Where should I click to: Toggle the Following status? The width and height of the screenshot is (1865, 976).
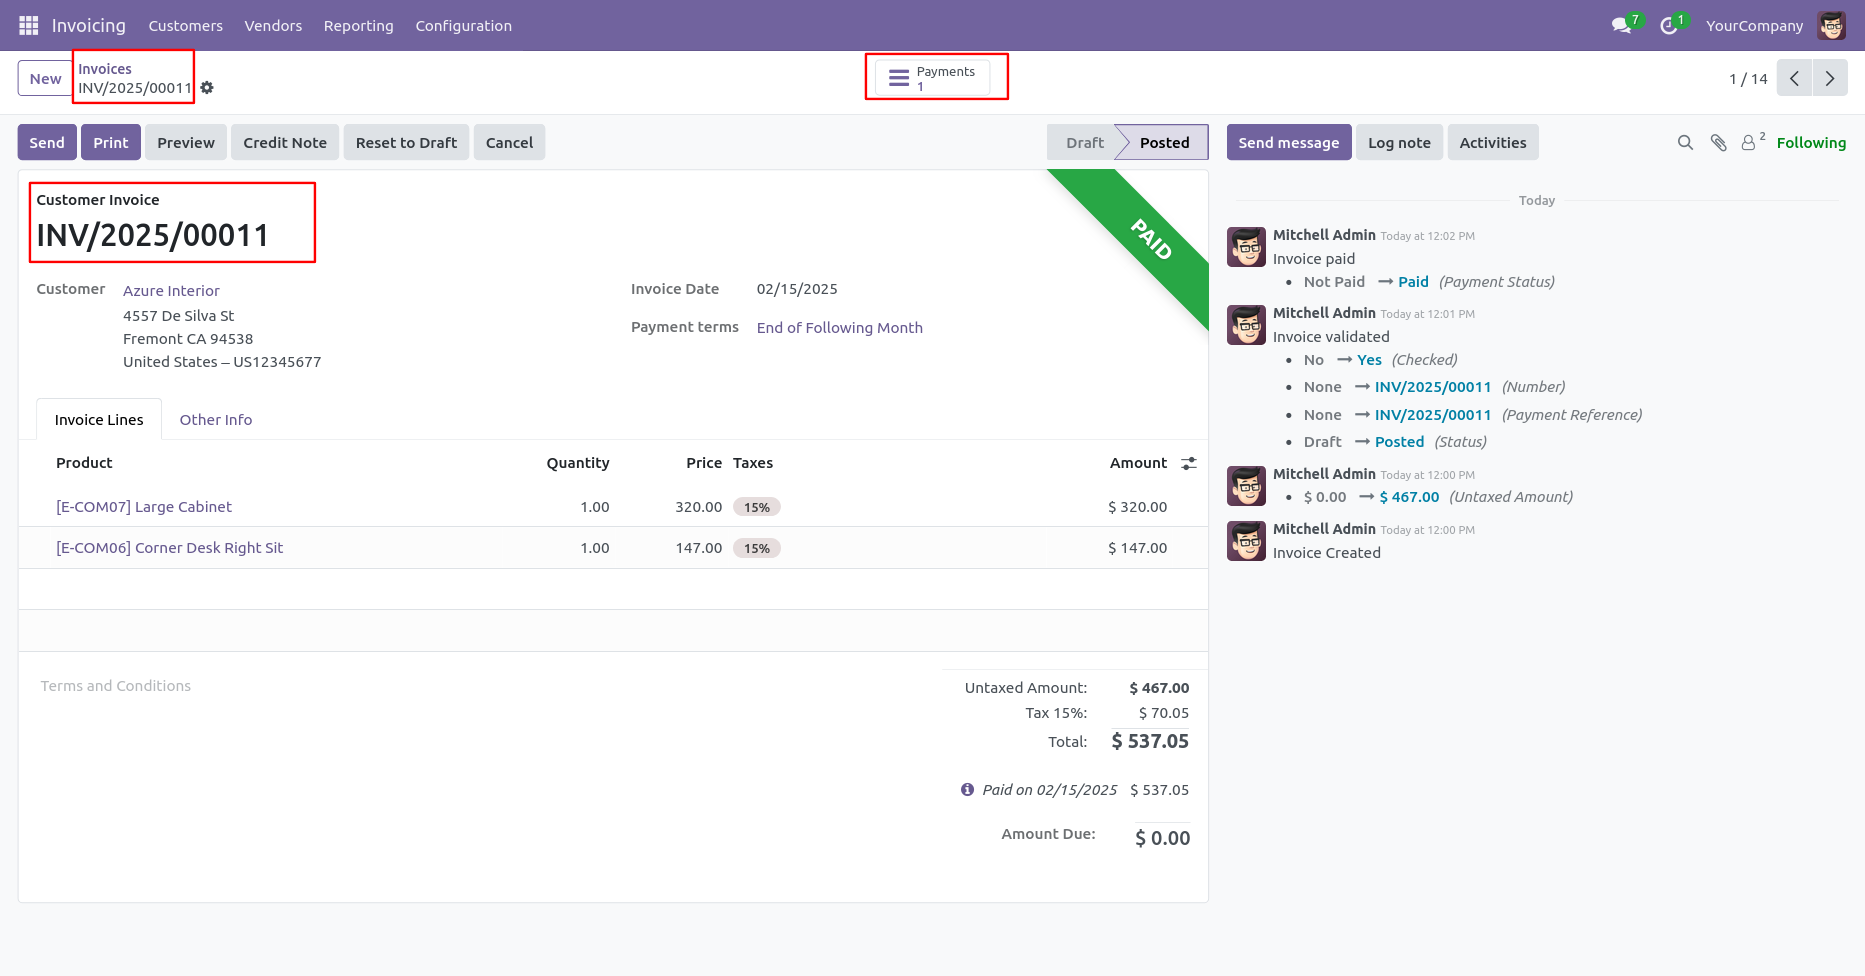tap(1811, 143)
